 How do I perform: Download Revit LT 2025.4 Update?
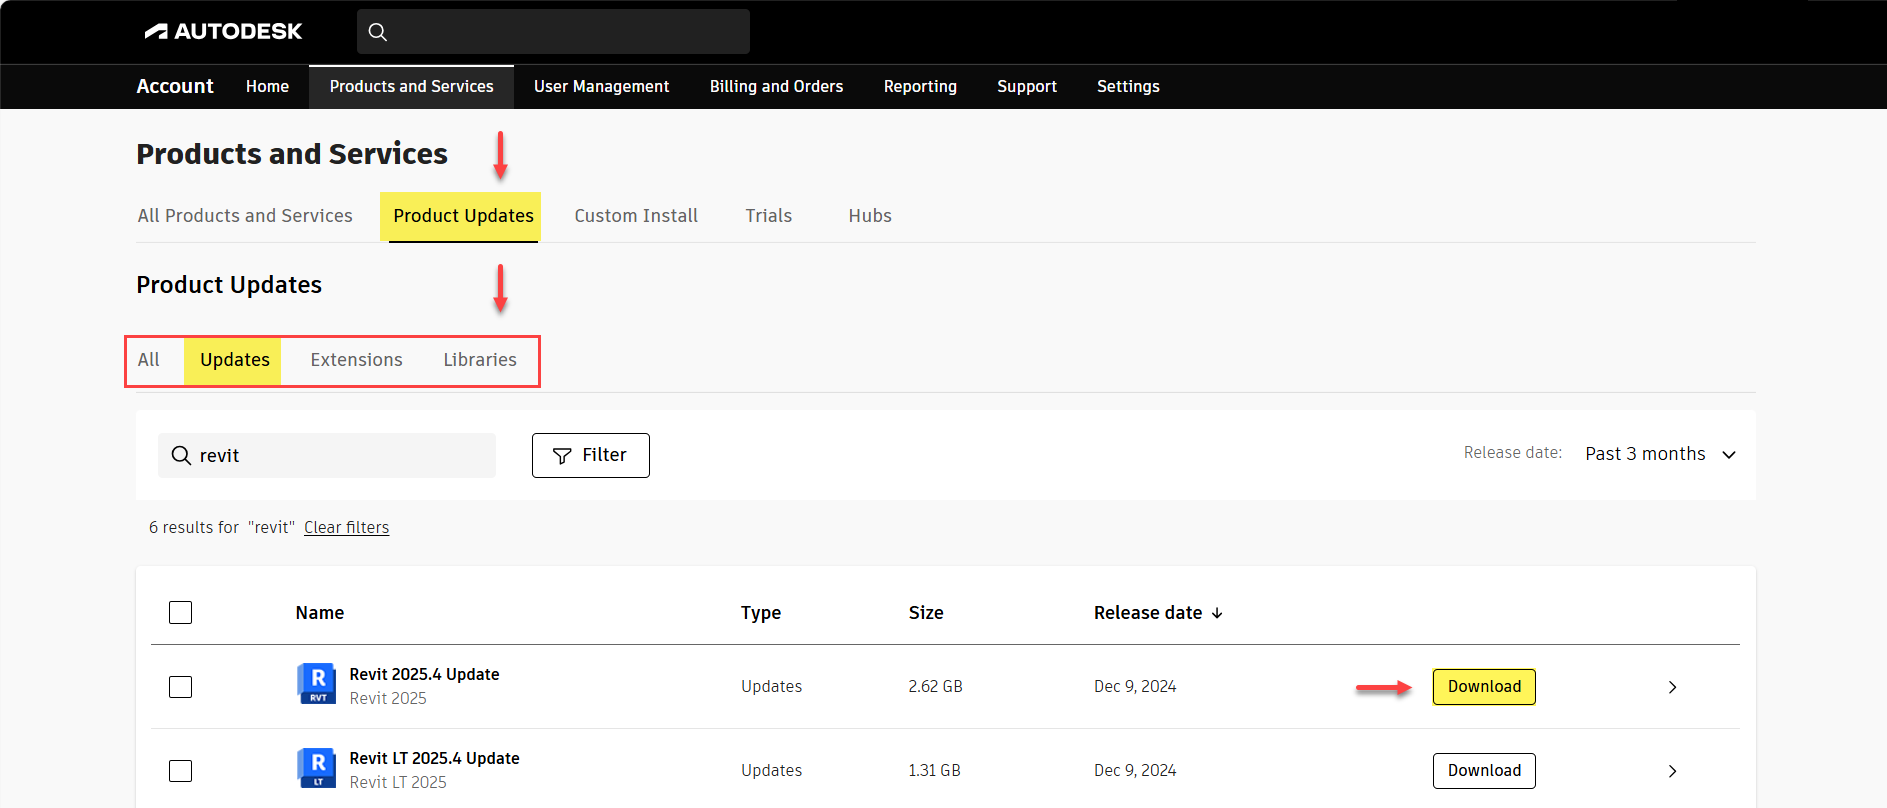point(1484,771)
